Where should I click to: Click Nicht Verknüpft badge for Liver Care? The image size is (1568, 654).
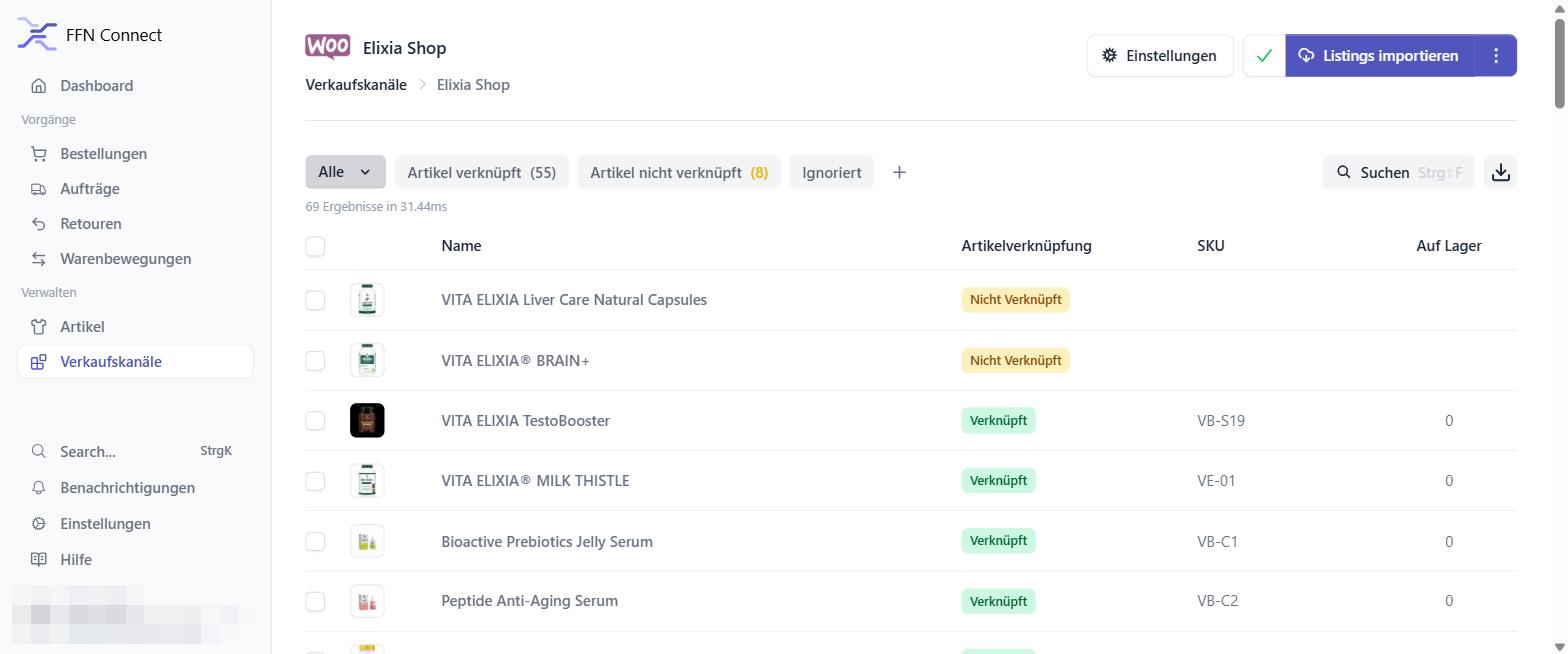(x=1015, y=300)
